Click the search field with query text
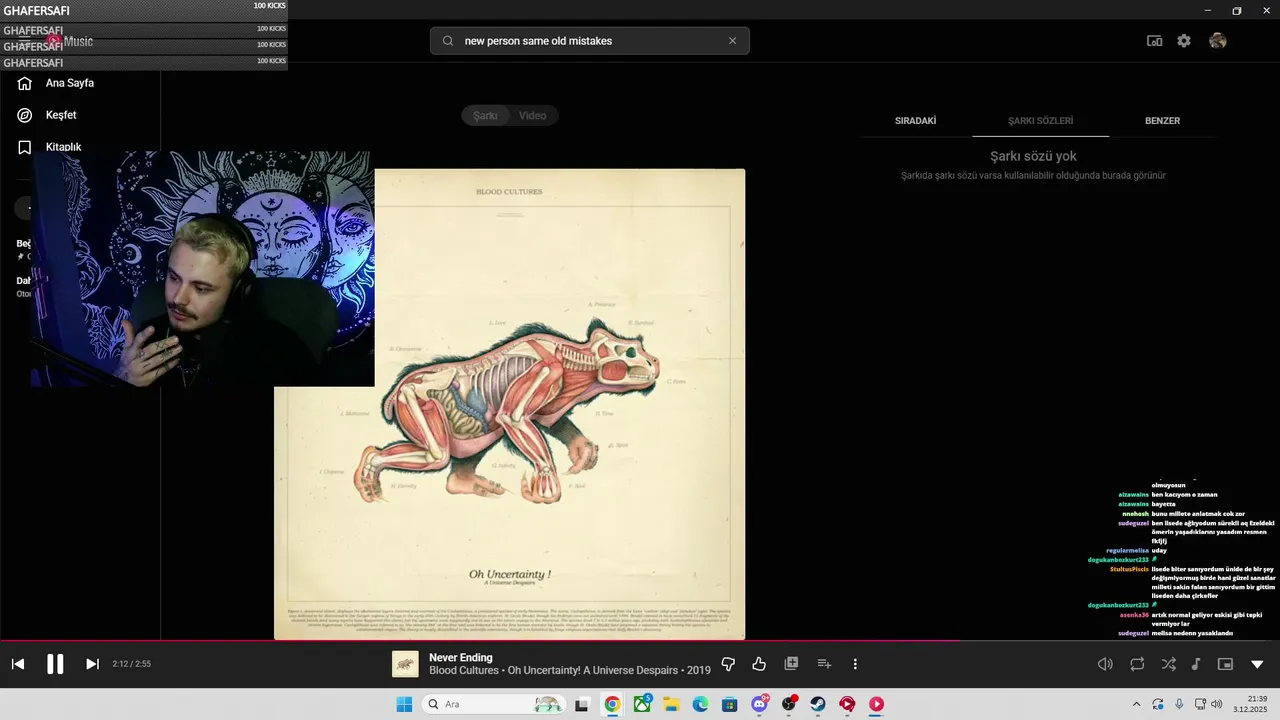This screenshot has height=720, width=1280. [590, 41]
